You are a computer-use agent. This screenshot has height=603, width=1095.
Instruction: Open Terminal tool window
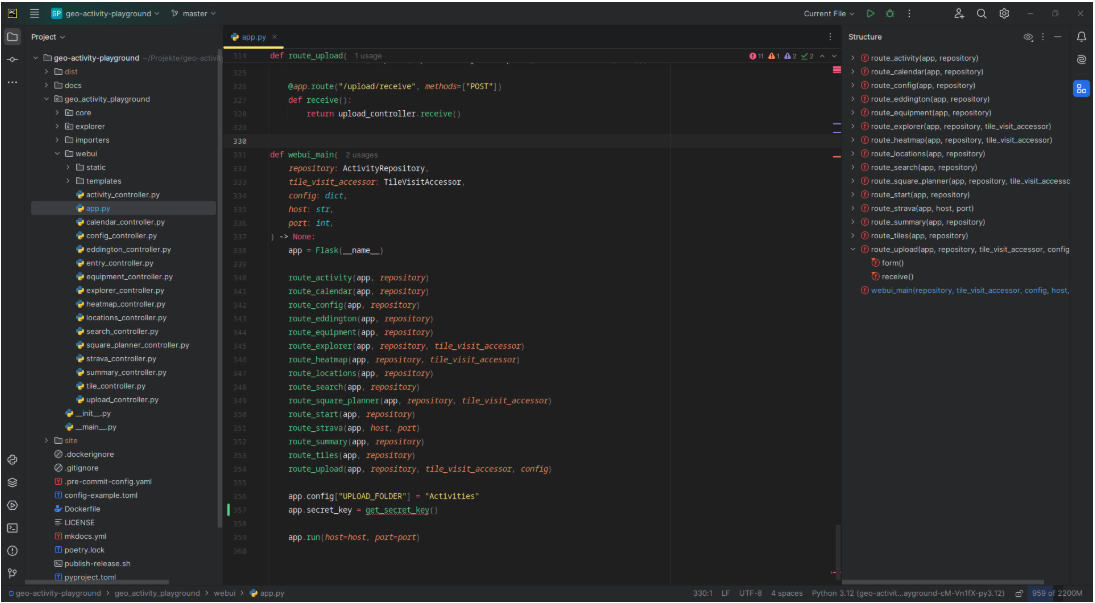pyautogui.click(x=12, y=528)
